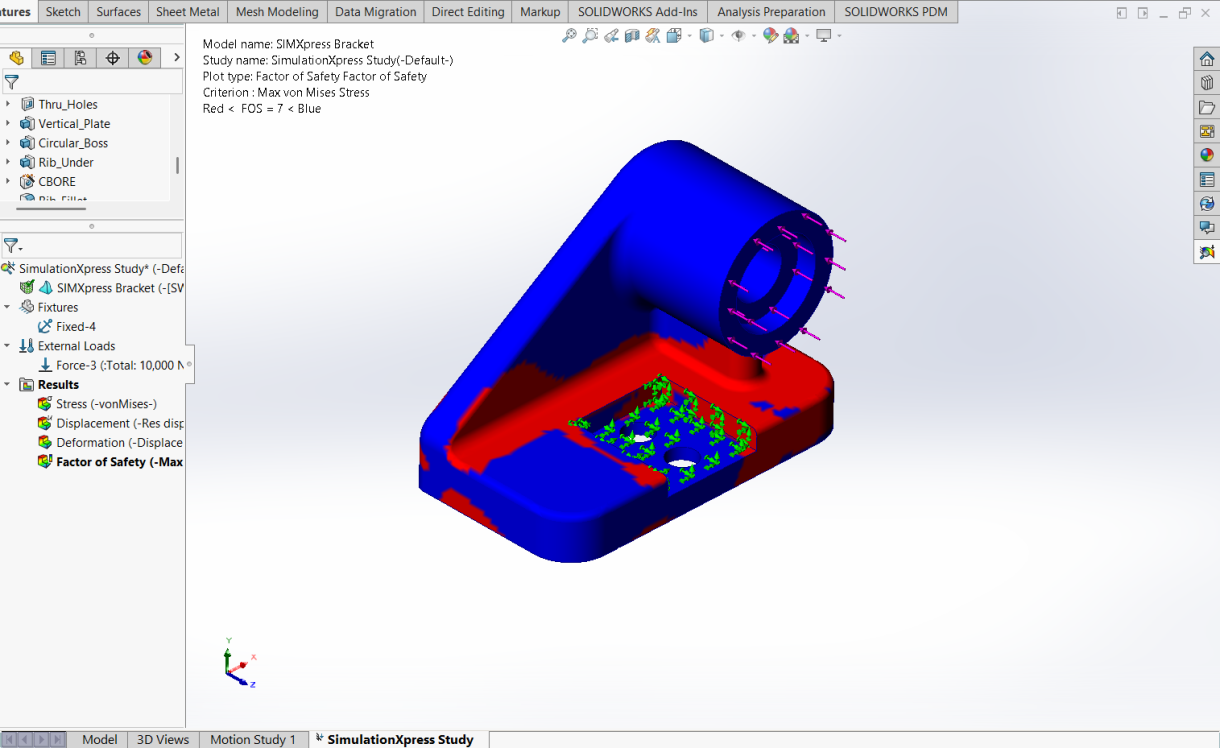Select the Zoom to Fit tool
Screen dimensions: 1220x748
[x=568, y=34]
